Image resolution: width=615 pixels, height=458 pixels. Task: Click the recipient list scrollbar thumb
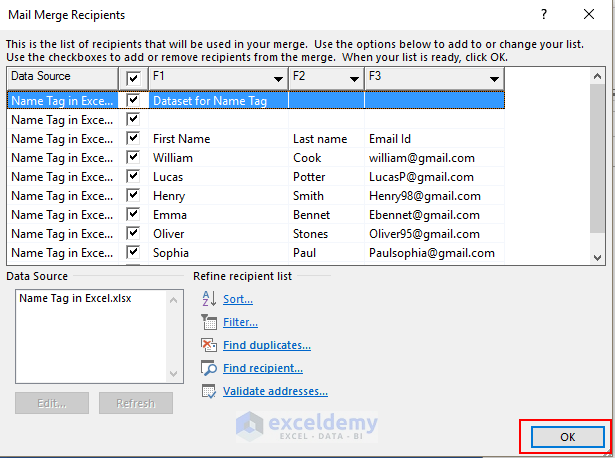click(597, 158)
